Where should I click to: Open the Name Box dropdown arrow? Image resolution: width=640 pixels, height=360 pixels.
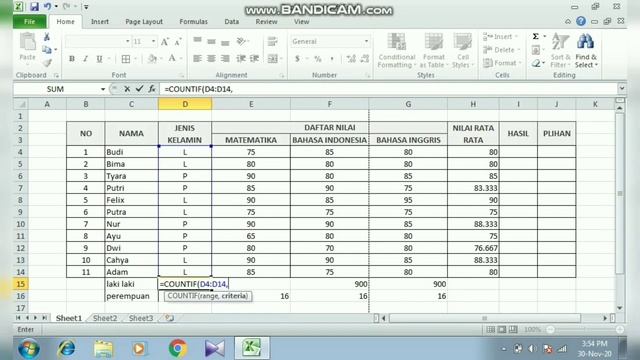[102, 89]
